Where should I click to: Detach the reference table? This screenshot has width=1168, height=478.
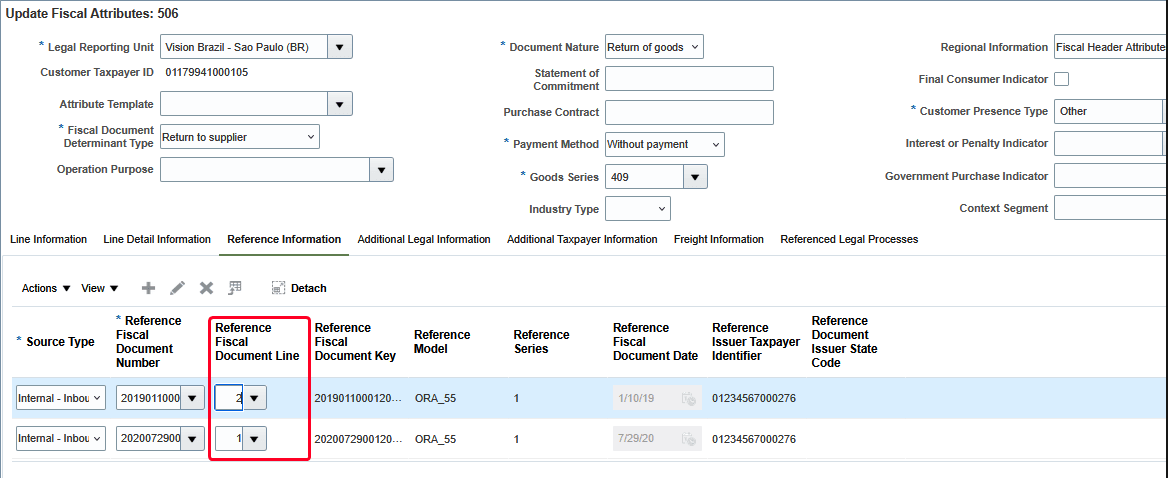pos(299,288)
